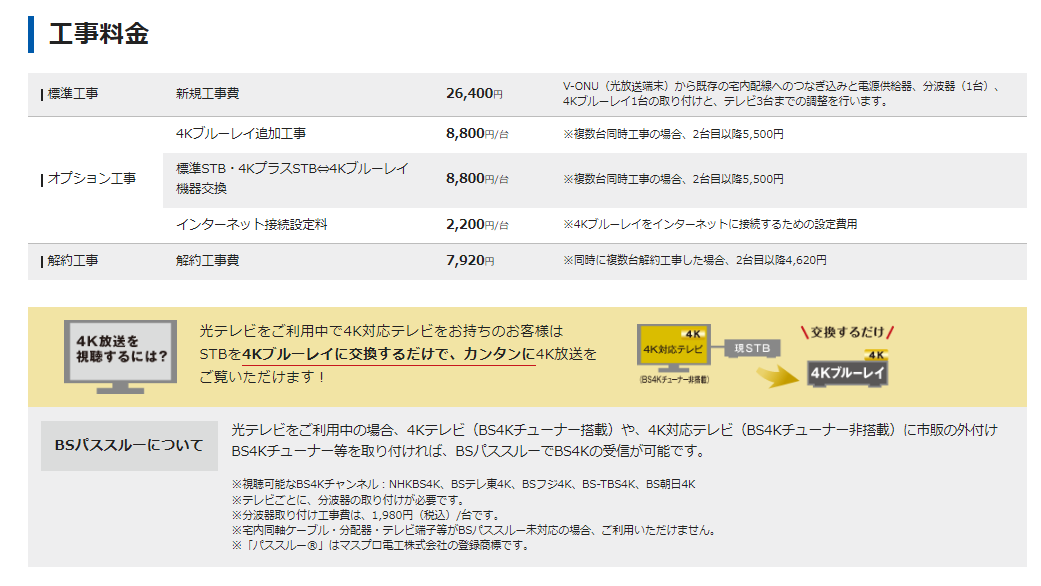This screenshot has width=1041, height=586.
Task: Click the gray 現STB set-top box icon
Action: (752, 348)
